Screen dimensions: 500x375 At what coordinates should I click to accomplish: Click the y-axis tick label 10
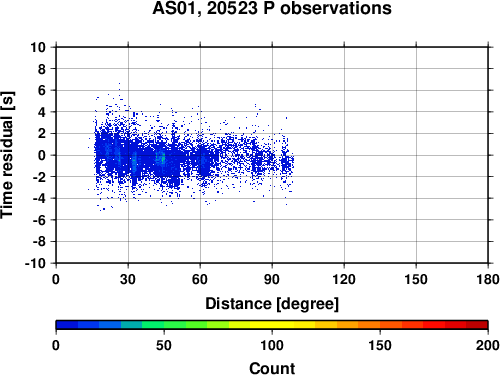click(38, 47)
